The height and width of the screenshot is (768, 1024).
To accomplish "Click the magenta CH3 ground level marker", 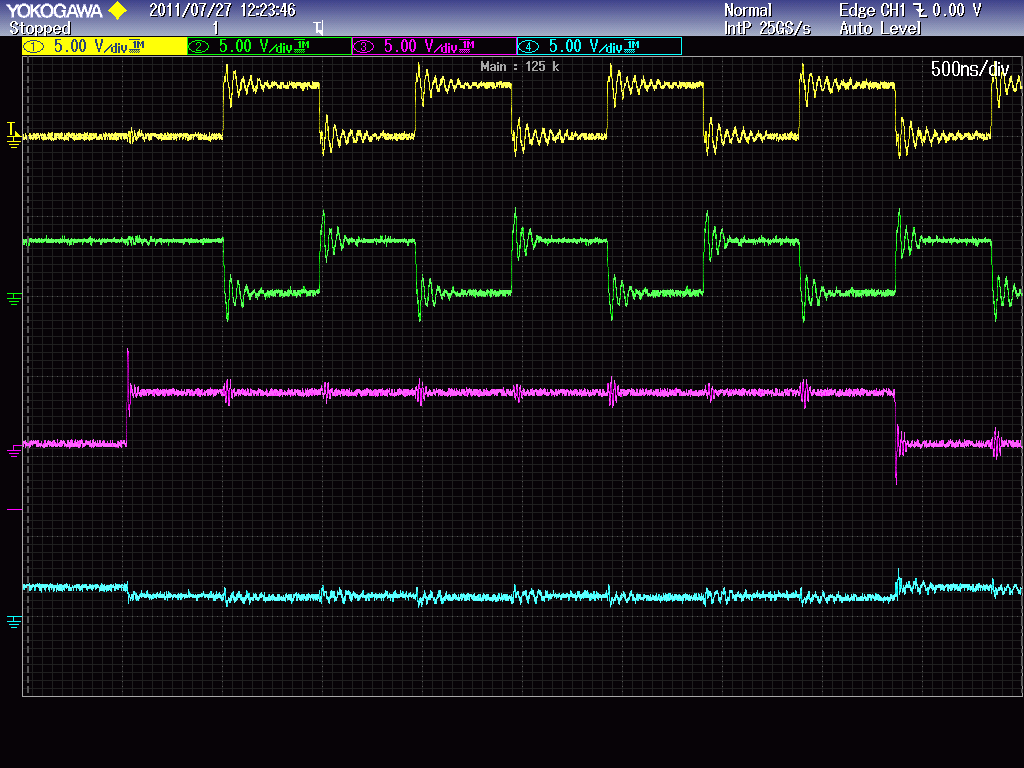I will coord(14,451).
